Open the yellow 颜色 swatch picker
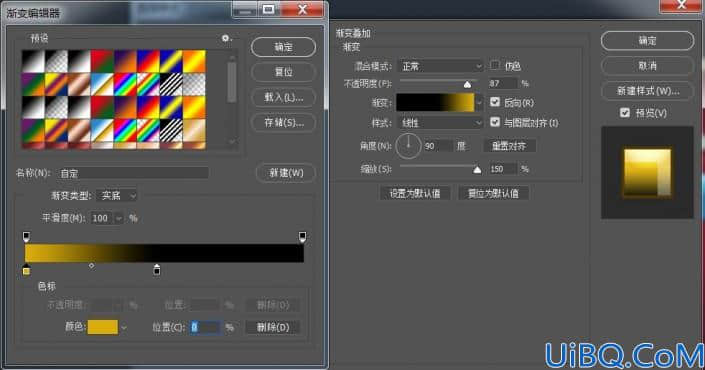Image resolution: width=705 pixels, height=370 pixels. pos(103,327)
